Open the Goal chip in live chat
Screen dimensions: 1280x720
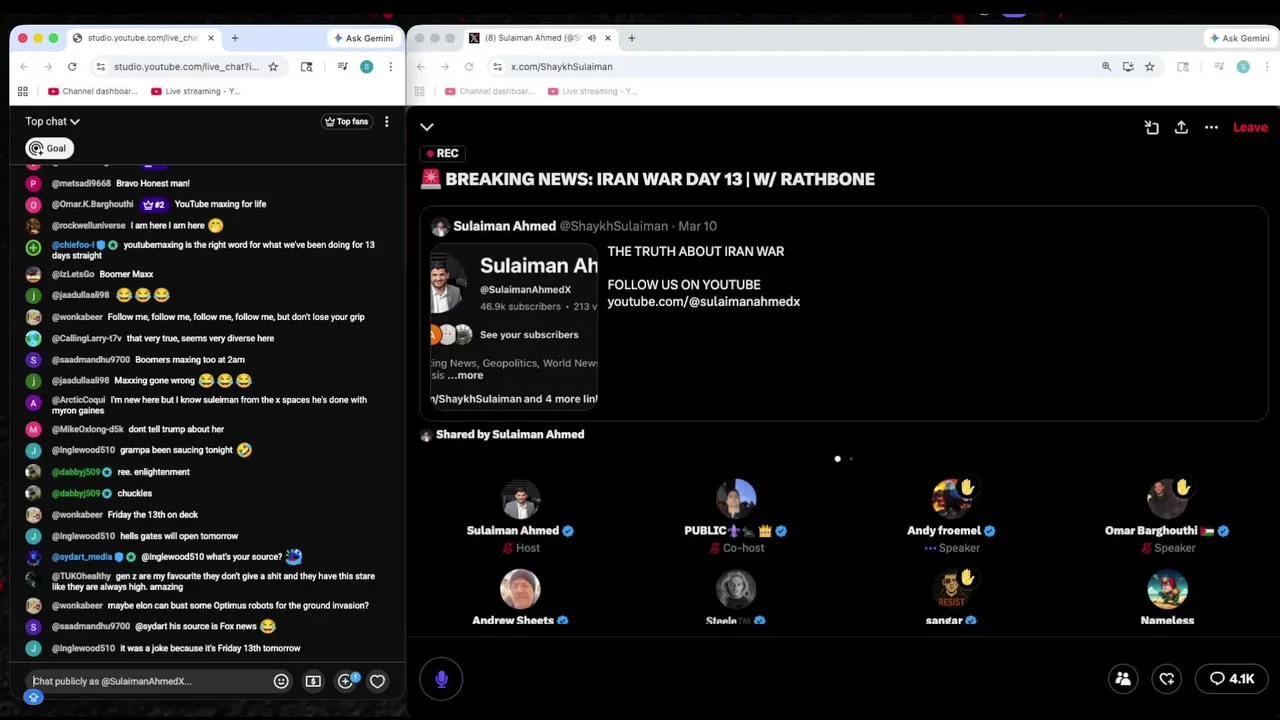(x=48, y=148)
